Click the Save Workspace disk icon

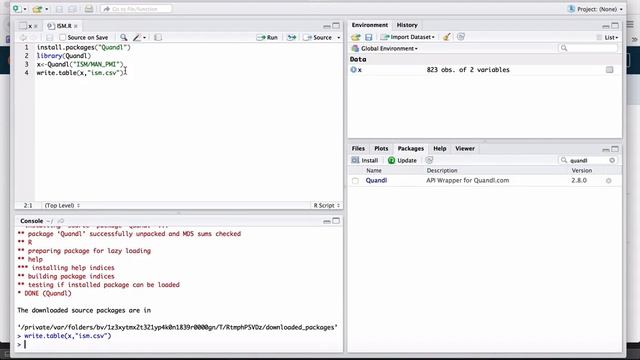coord(369,37)
